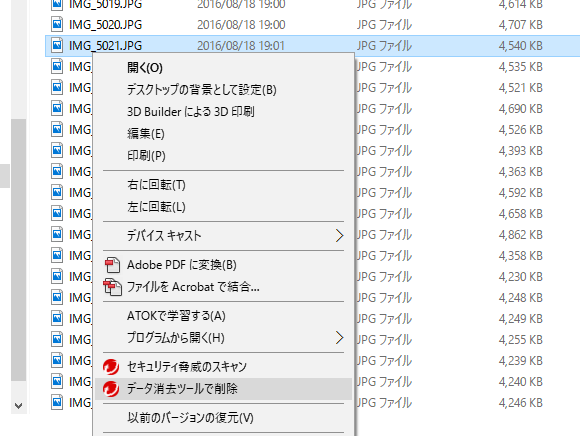The height and width of the screenshot is (436, 580).
Task: Click the file icon in the 4,240 KB row
Action: click(x=57, y=381)
